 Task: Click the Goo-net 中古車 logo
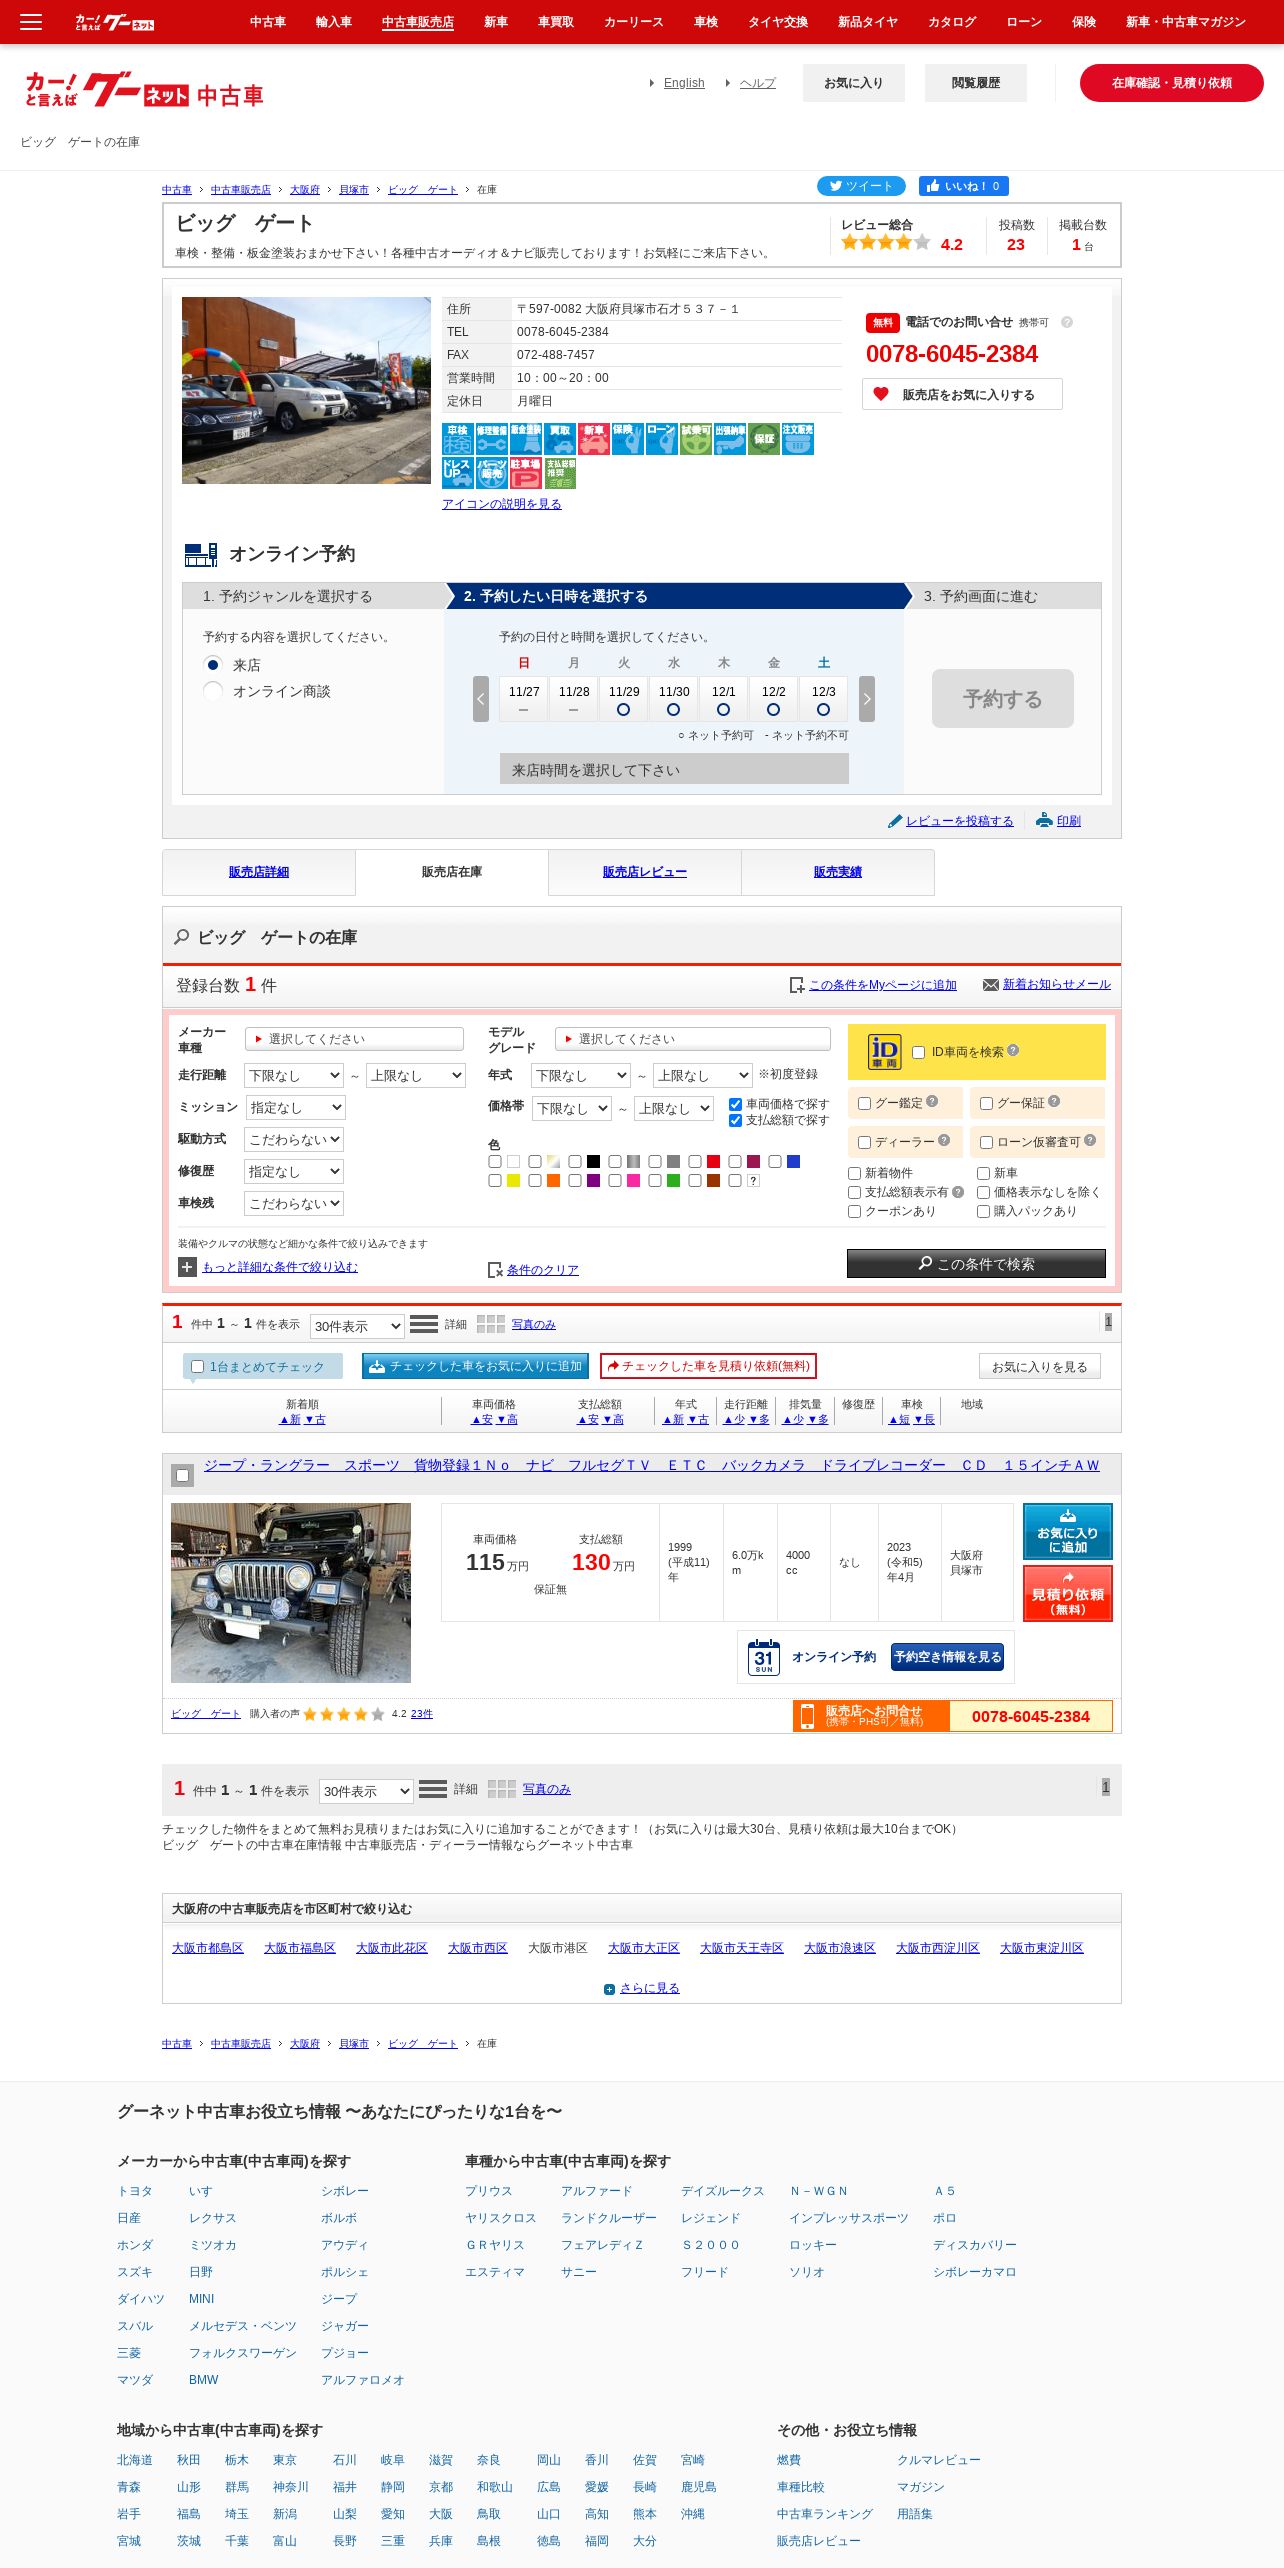click(144, 90)
